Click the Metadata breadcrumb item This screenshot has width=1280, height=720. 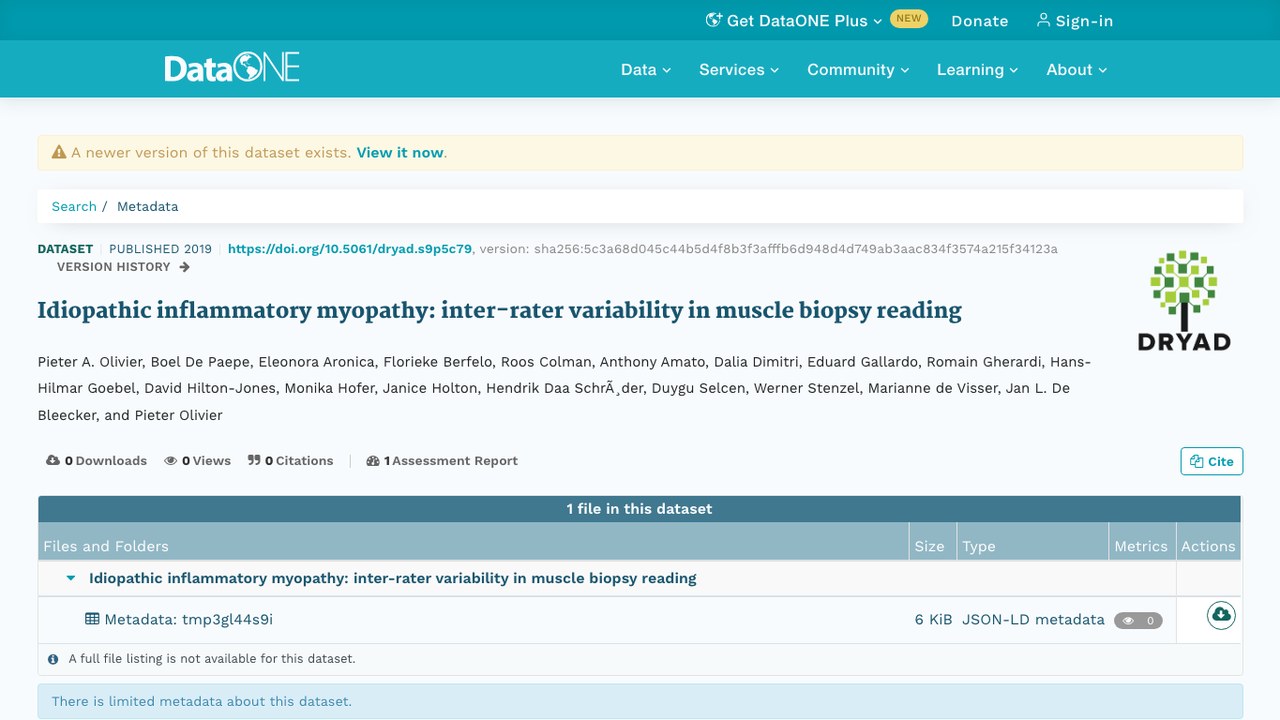[x=148, y=206]
